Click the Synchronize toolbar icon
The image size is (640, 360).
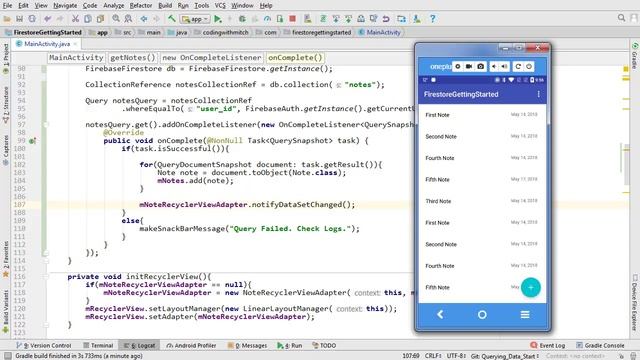coord(32,19)
